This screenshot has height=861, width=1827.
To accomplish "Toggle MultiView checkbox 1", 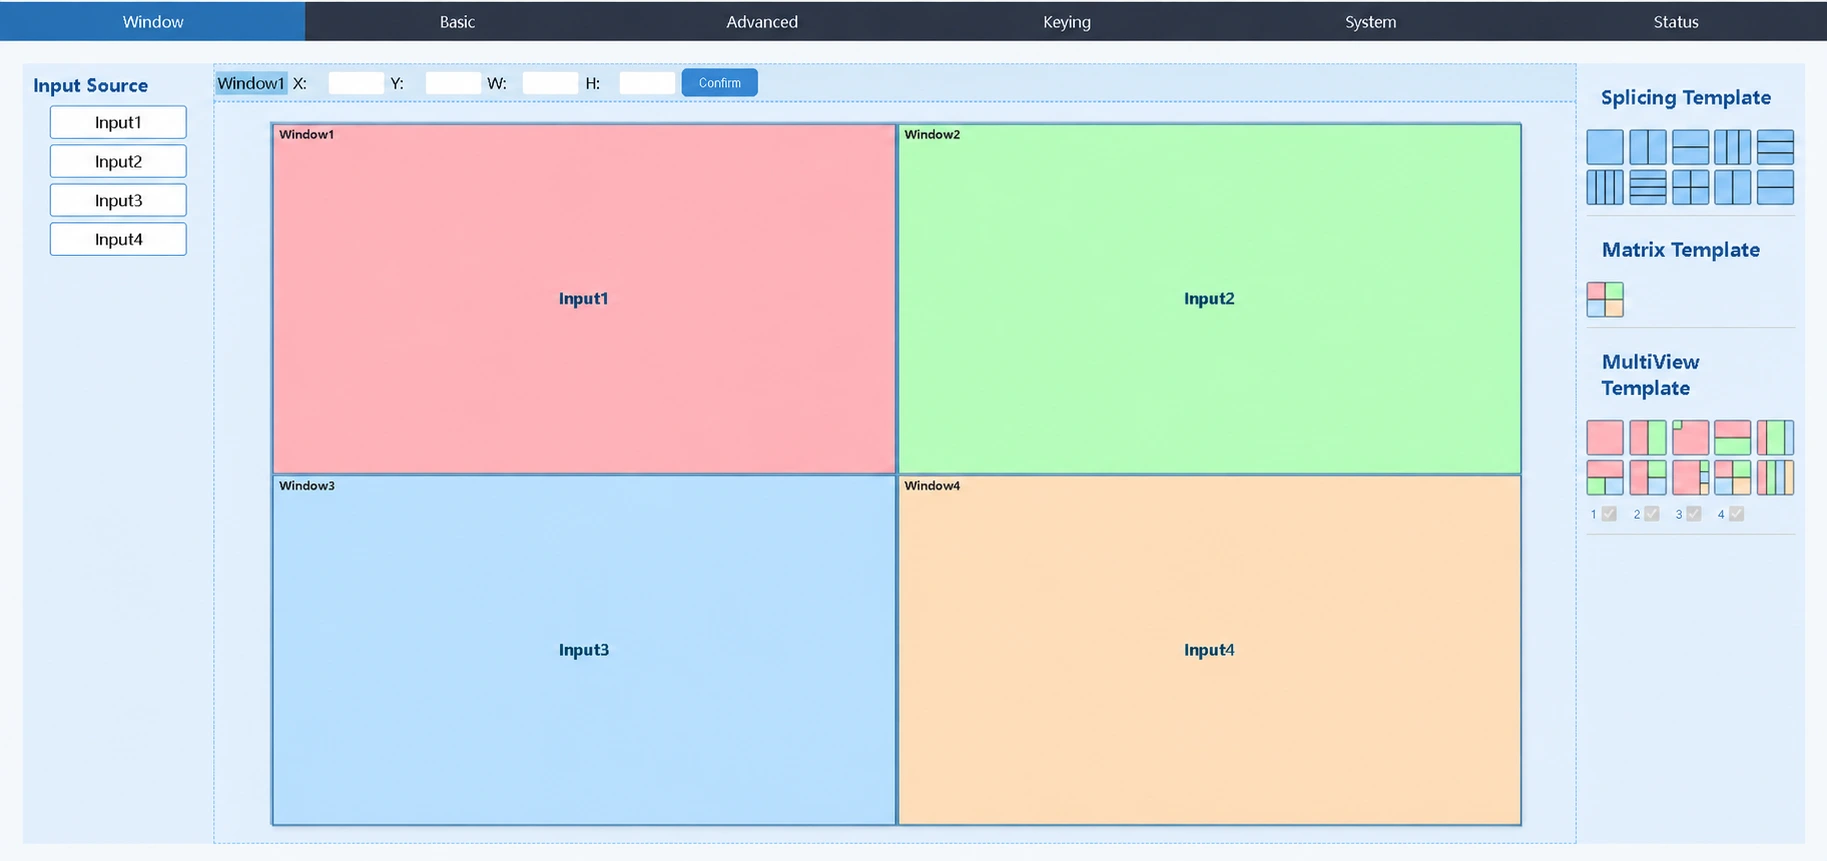I will (x=1609, y=514).
